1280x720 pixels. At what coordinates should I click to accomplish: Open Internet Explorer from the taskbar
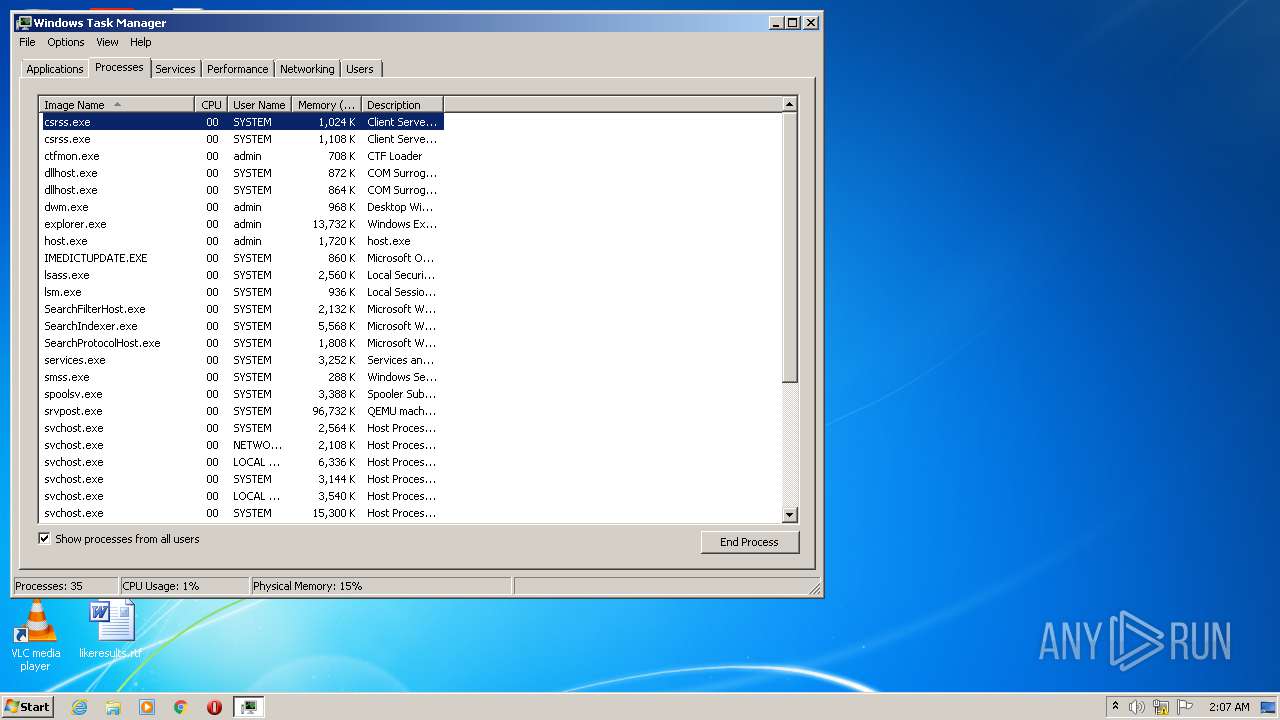[x=80, y=707]
